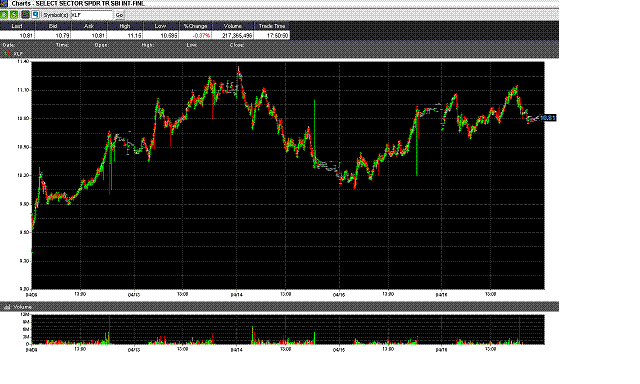Click the Go button
640x384 pixels.
(119, 15)
